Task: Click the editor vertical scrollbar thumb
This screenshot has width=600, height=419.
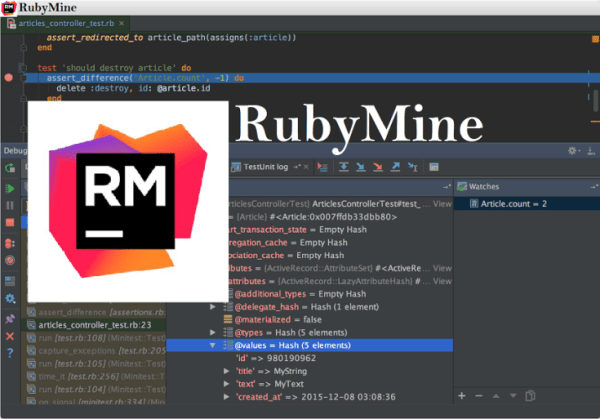Action: tap(595, 100)
